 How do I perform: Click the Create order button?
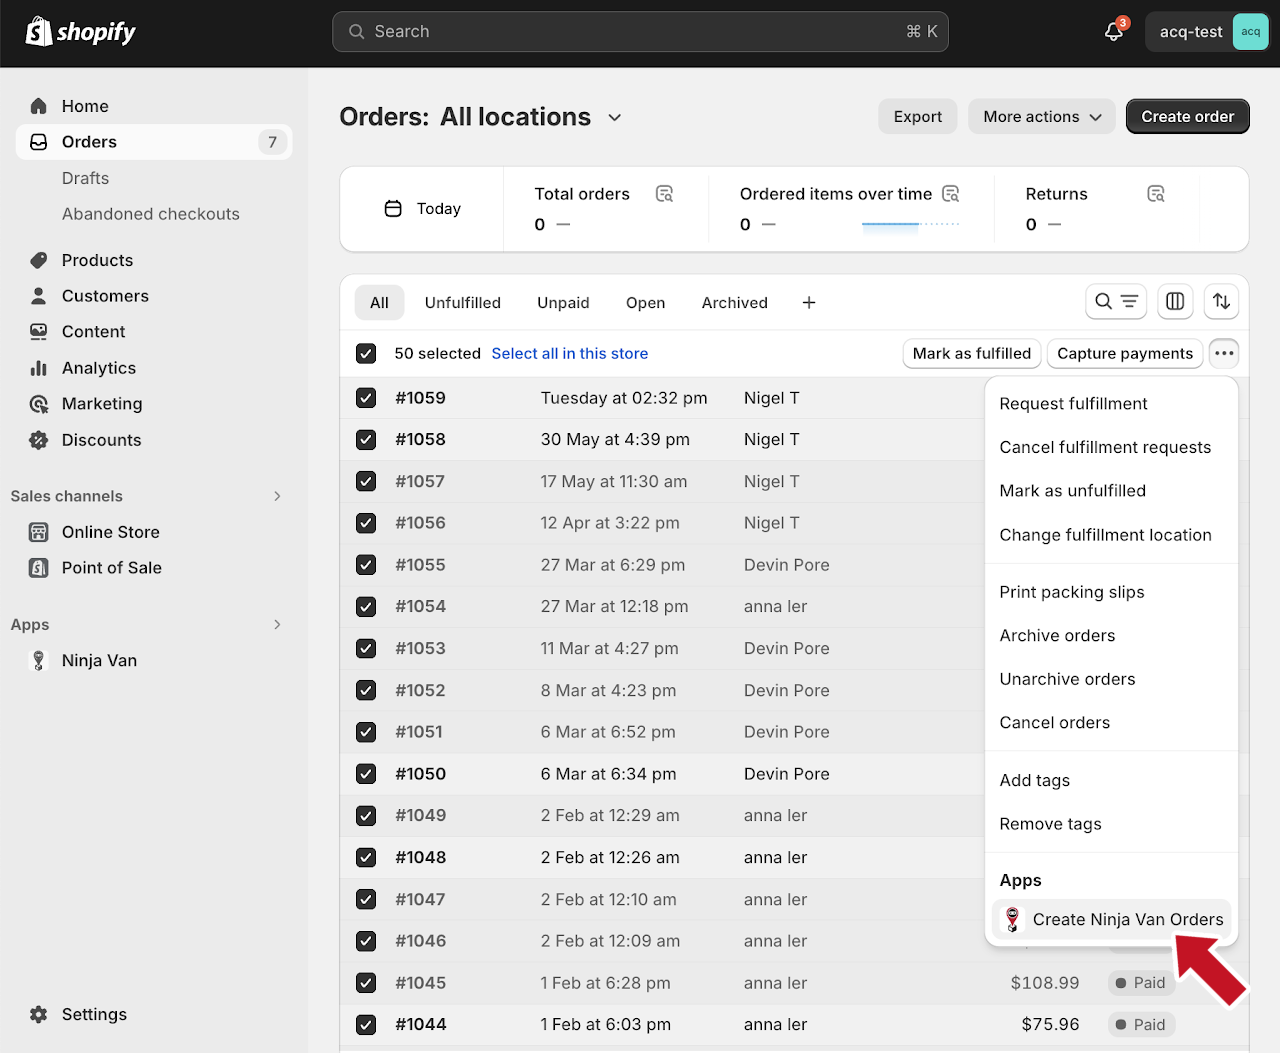pos(1187,117)
